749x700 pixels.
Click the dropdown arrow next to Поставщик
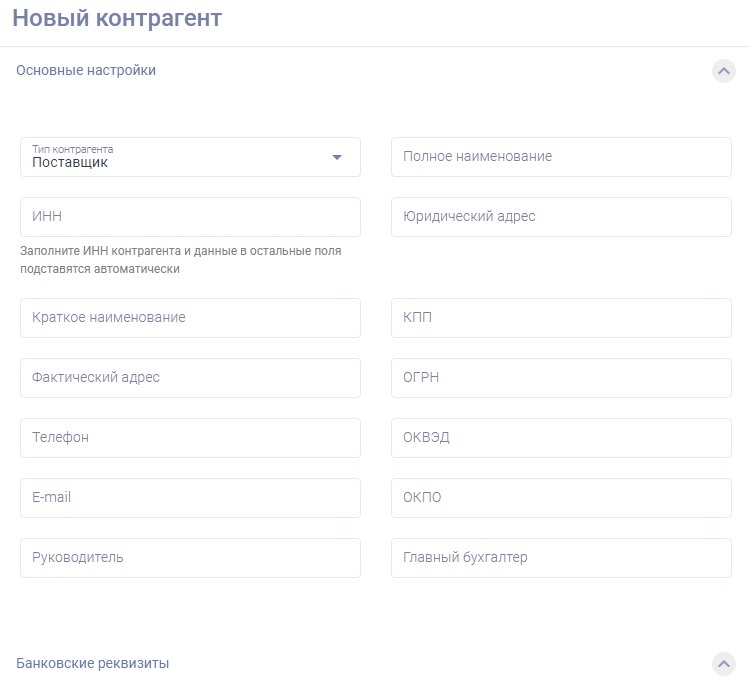(337, 157)
